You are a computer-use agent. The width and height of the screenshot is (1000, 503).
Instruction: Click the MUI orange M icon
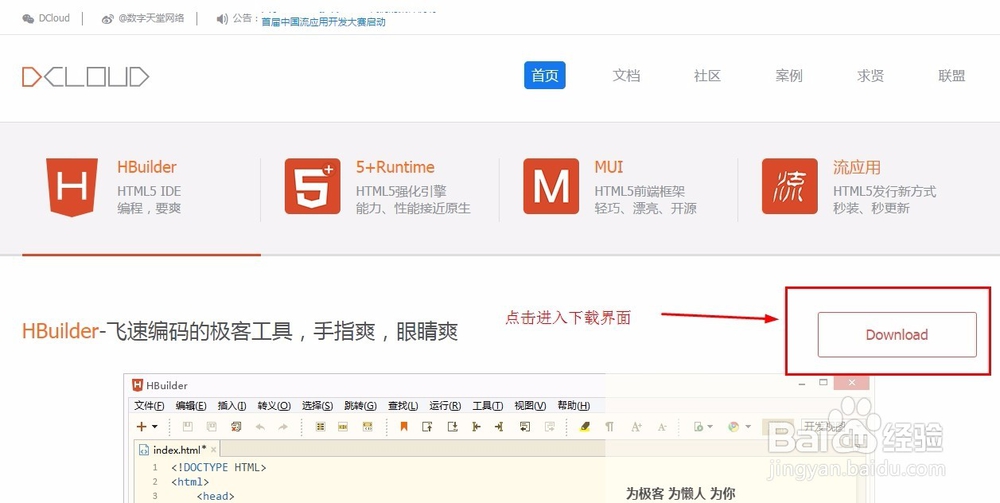tap(551, 186)
